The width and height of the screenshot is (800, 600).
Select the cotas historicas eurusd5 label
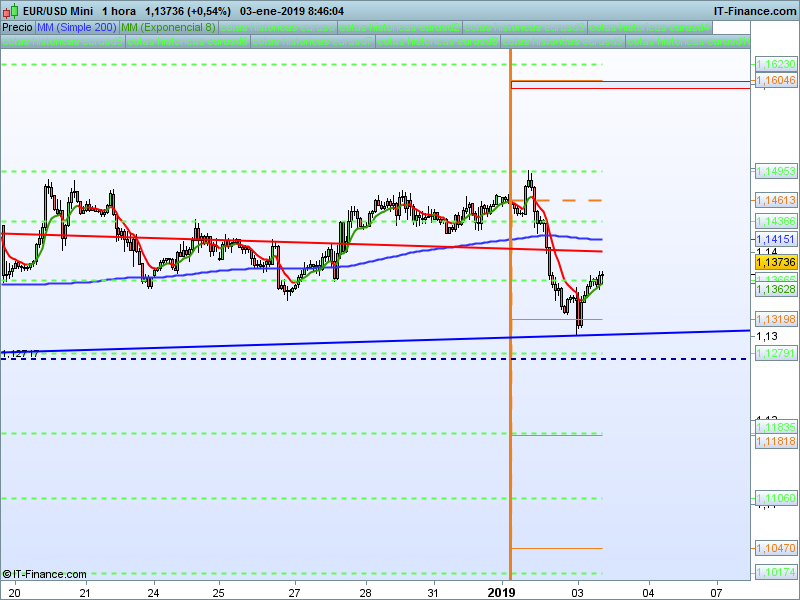pos(63,41)
